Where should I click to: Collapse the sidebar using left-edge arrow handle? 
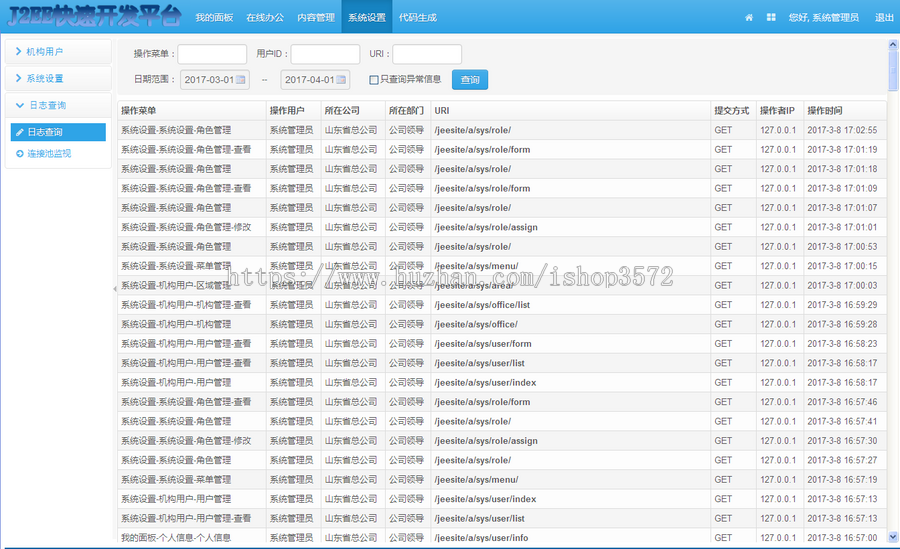tap(115, 289)
